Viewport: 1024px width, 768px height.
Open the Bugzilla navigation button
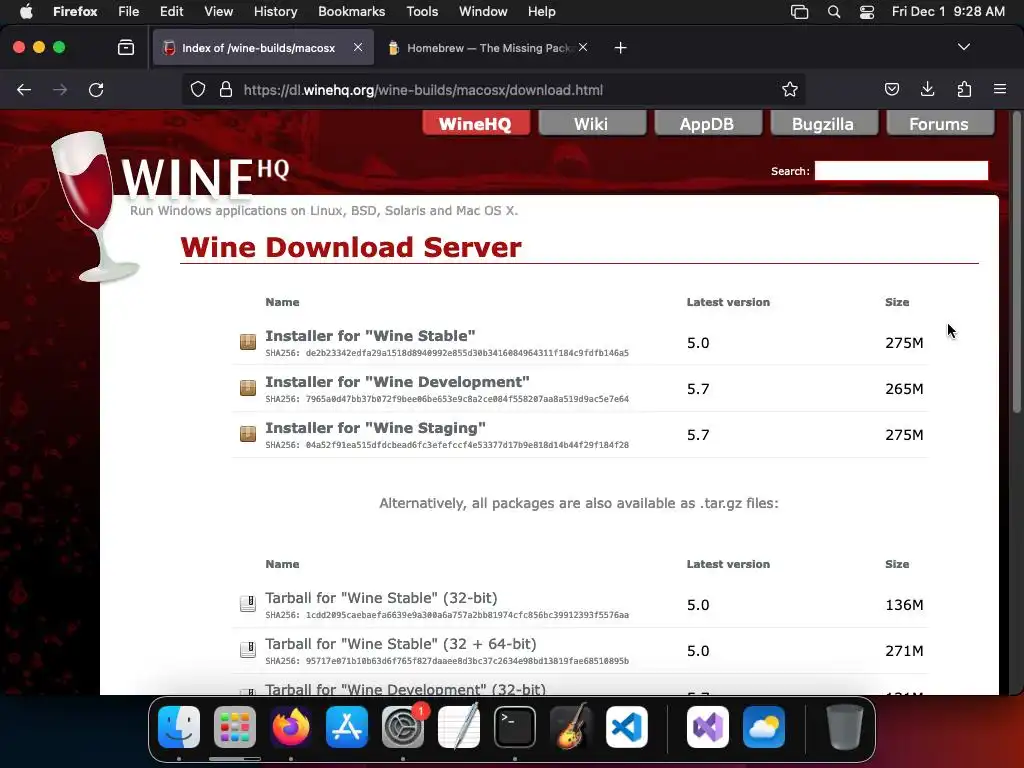coord(823,123)
